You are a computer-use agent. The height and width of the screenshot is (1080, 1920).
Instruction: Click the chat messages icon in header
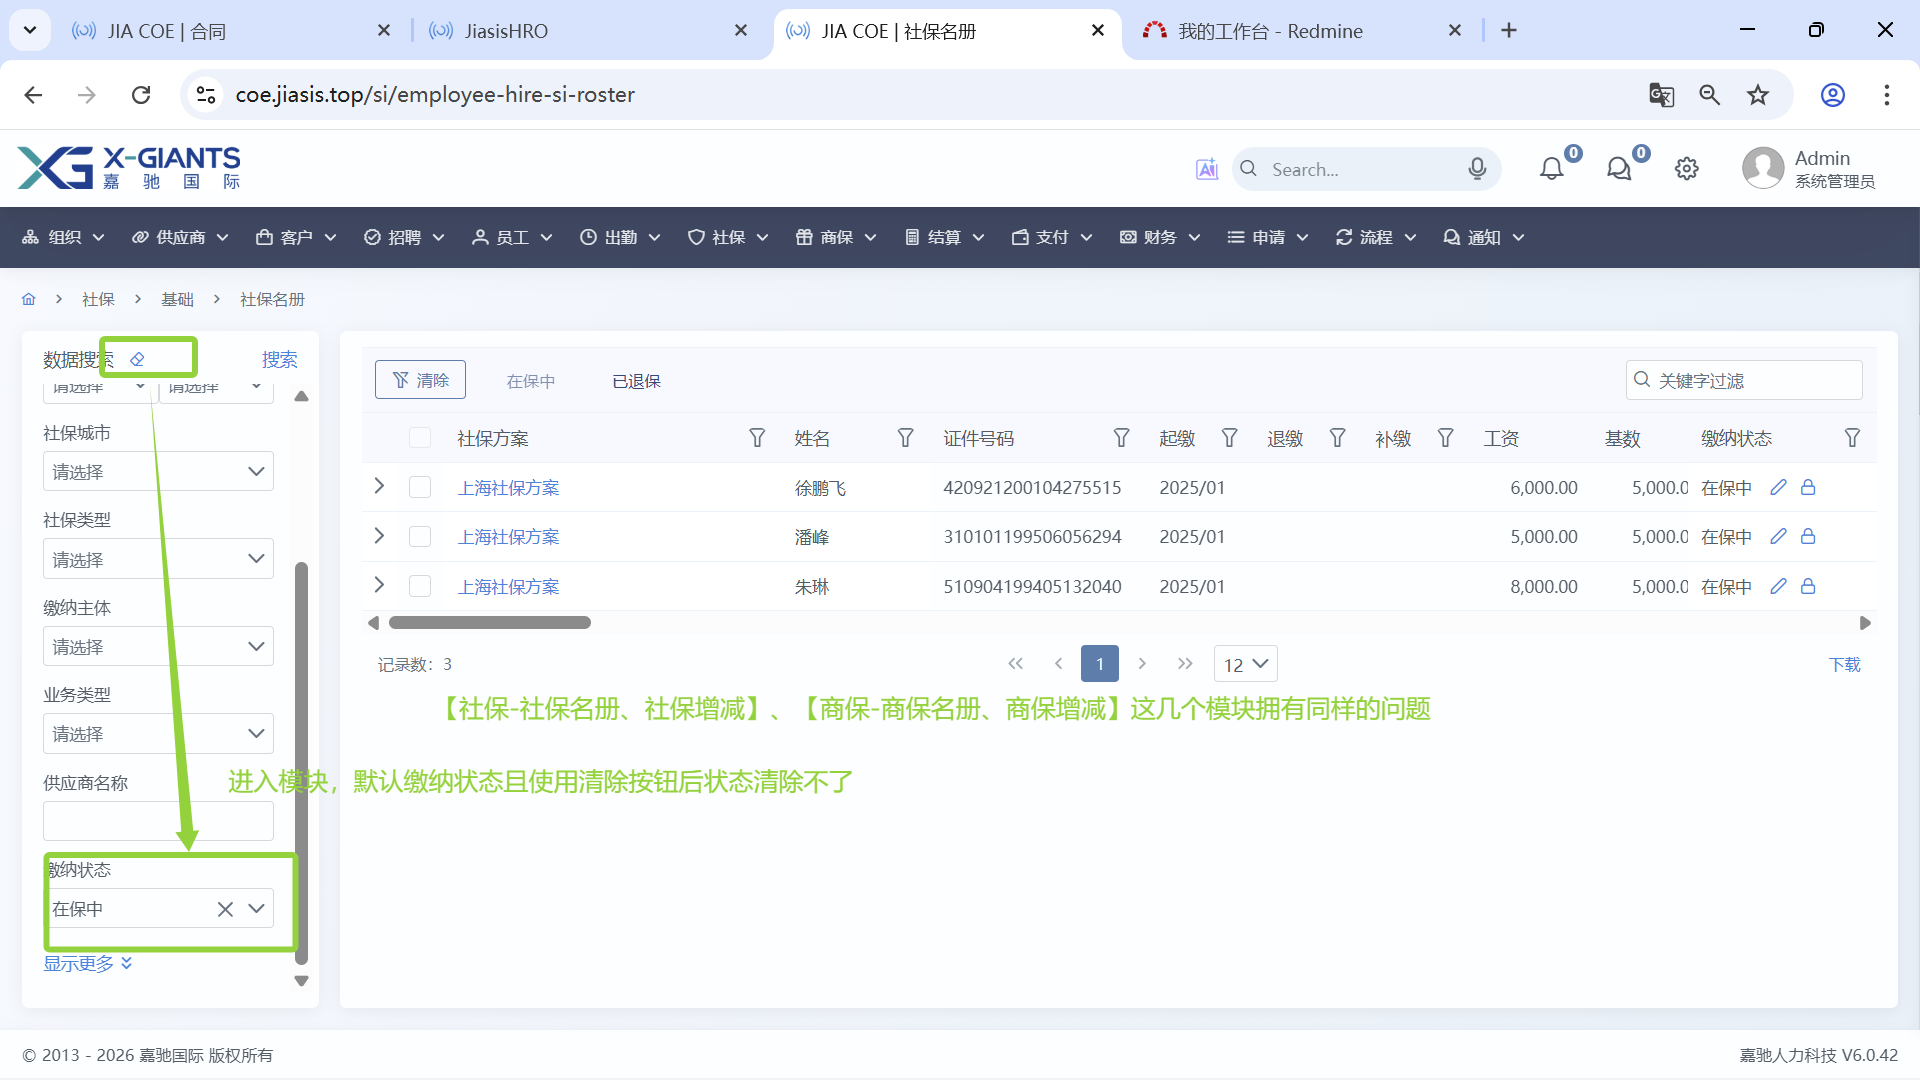(1619, 169)
